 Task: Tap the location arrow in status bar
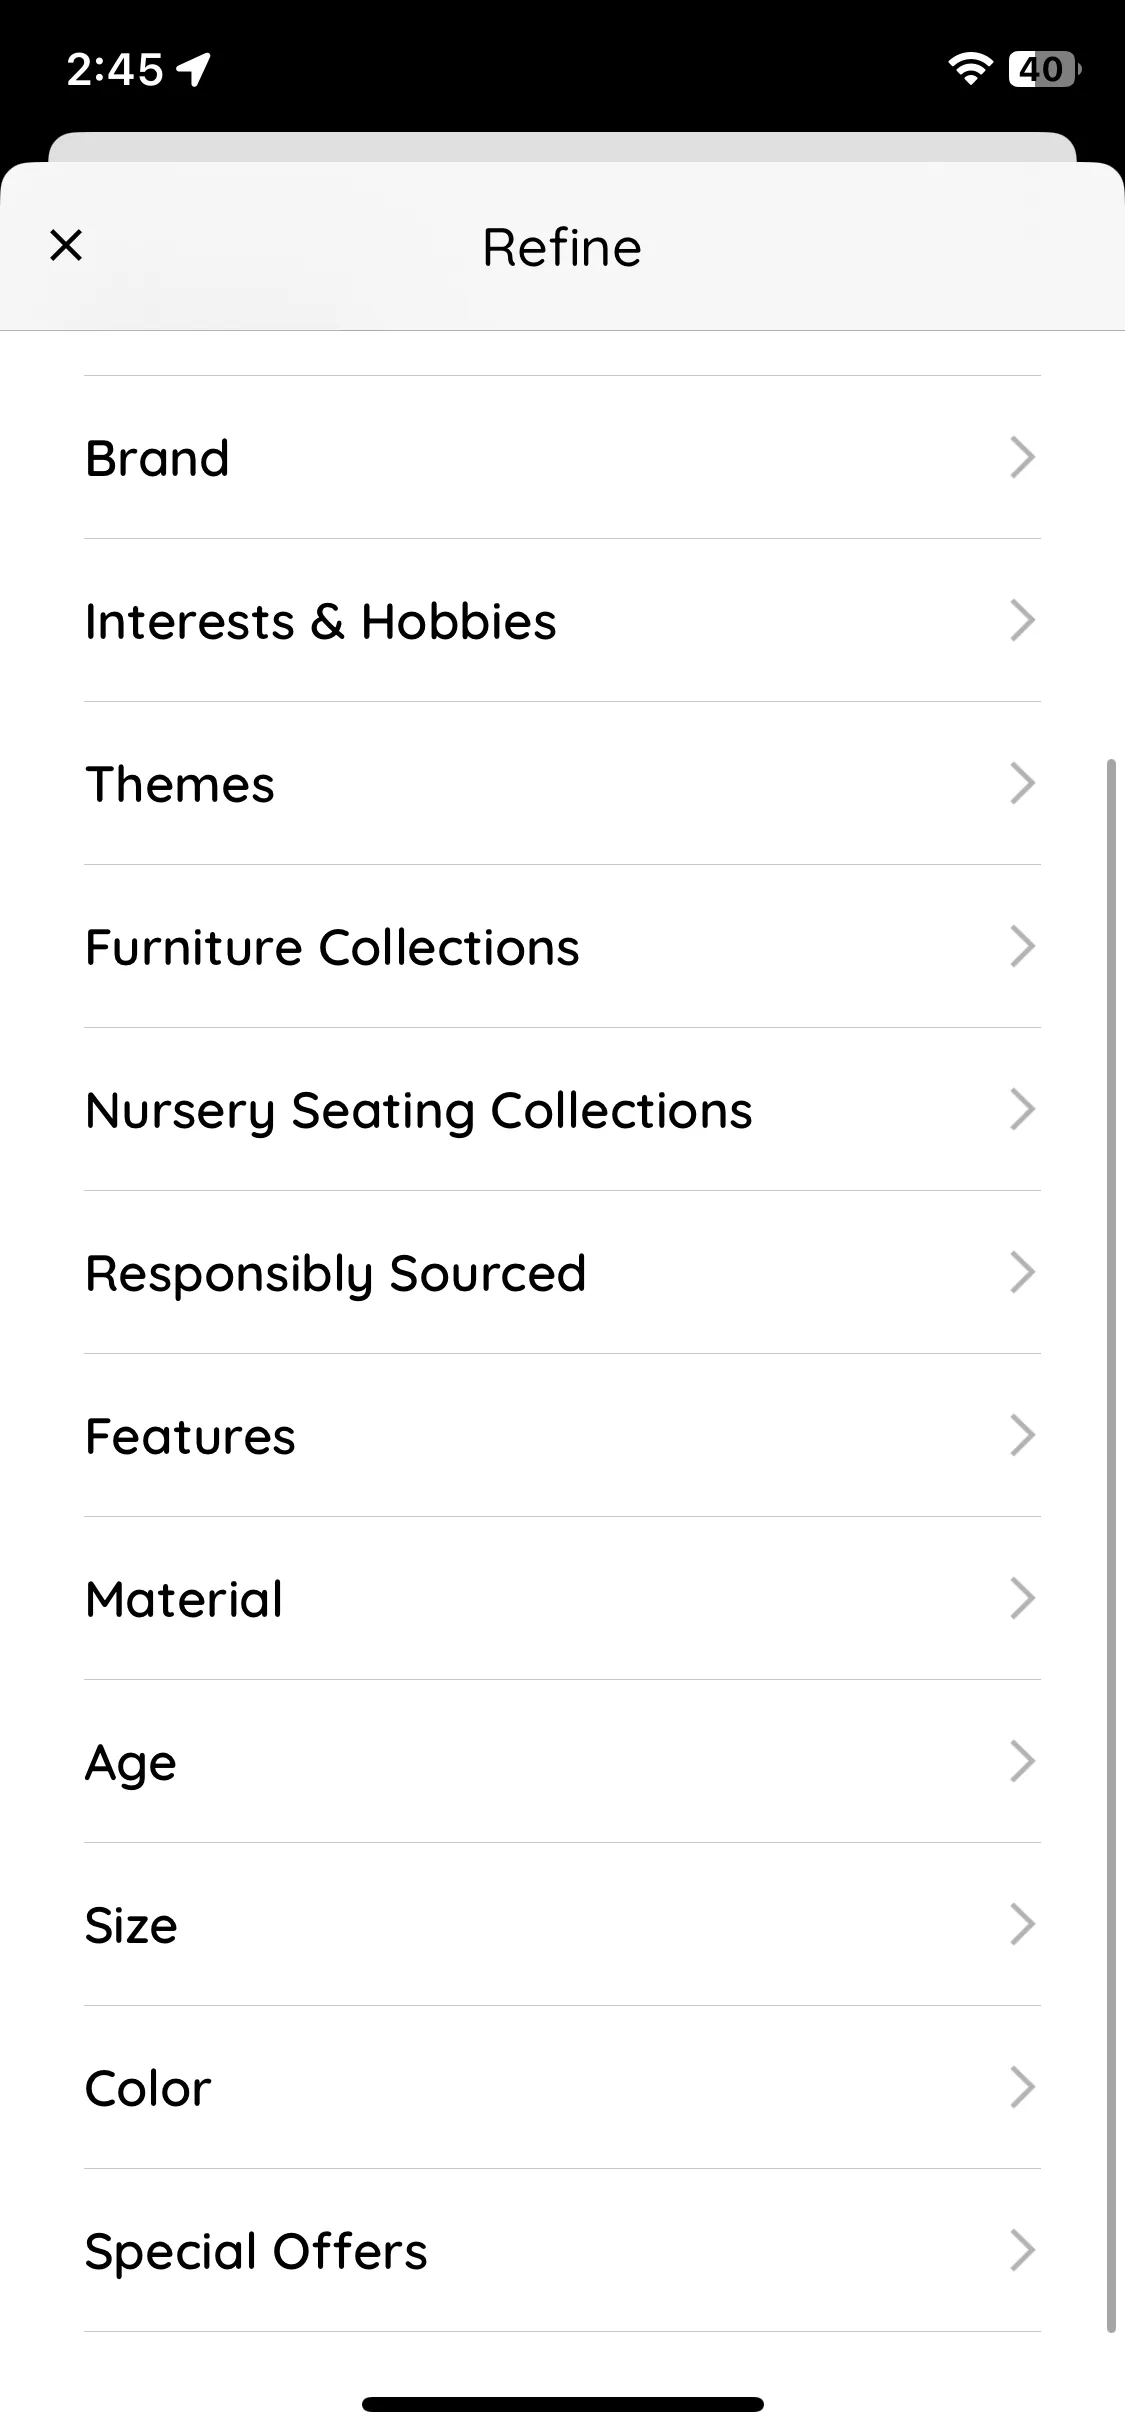[x=193, y=69]
